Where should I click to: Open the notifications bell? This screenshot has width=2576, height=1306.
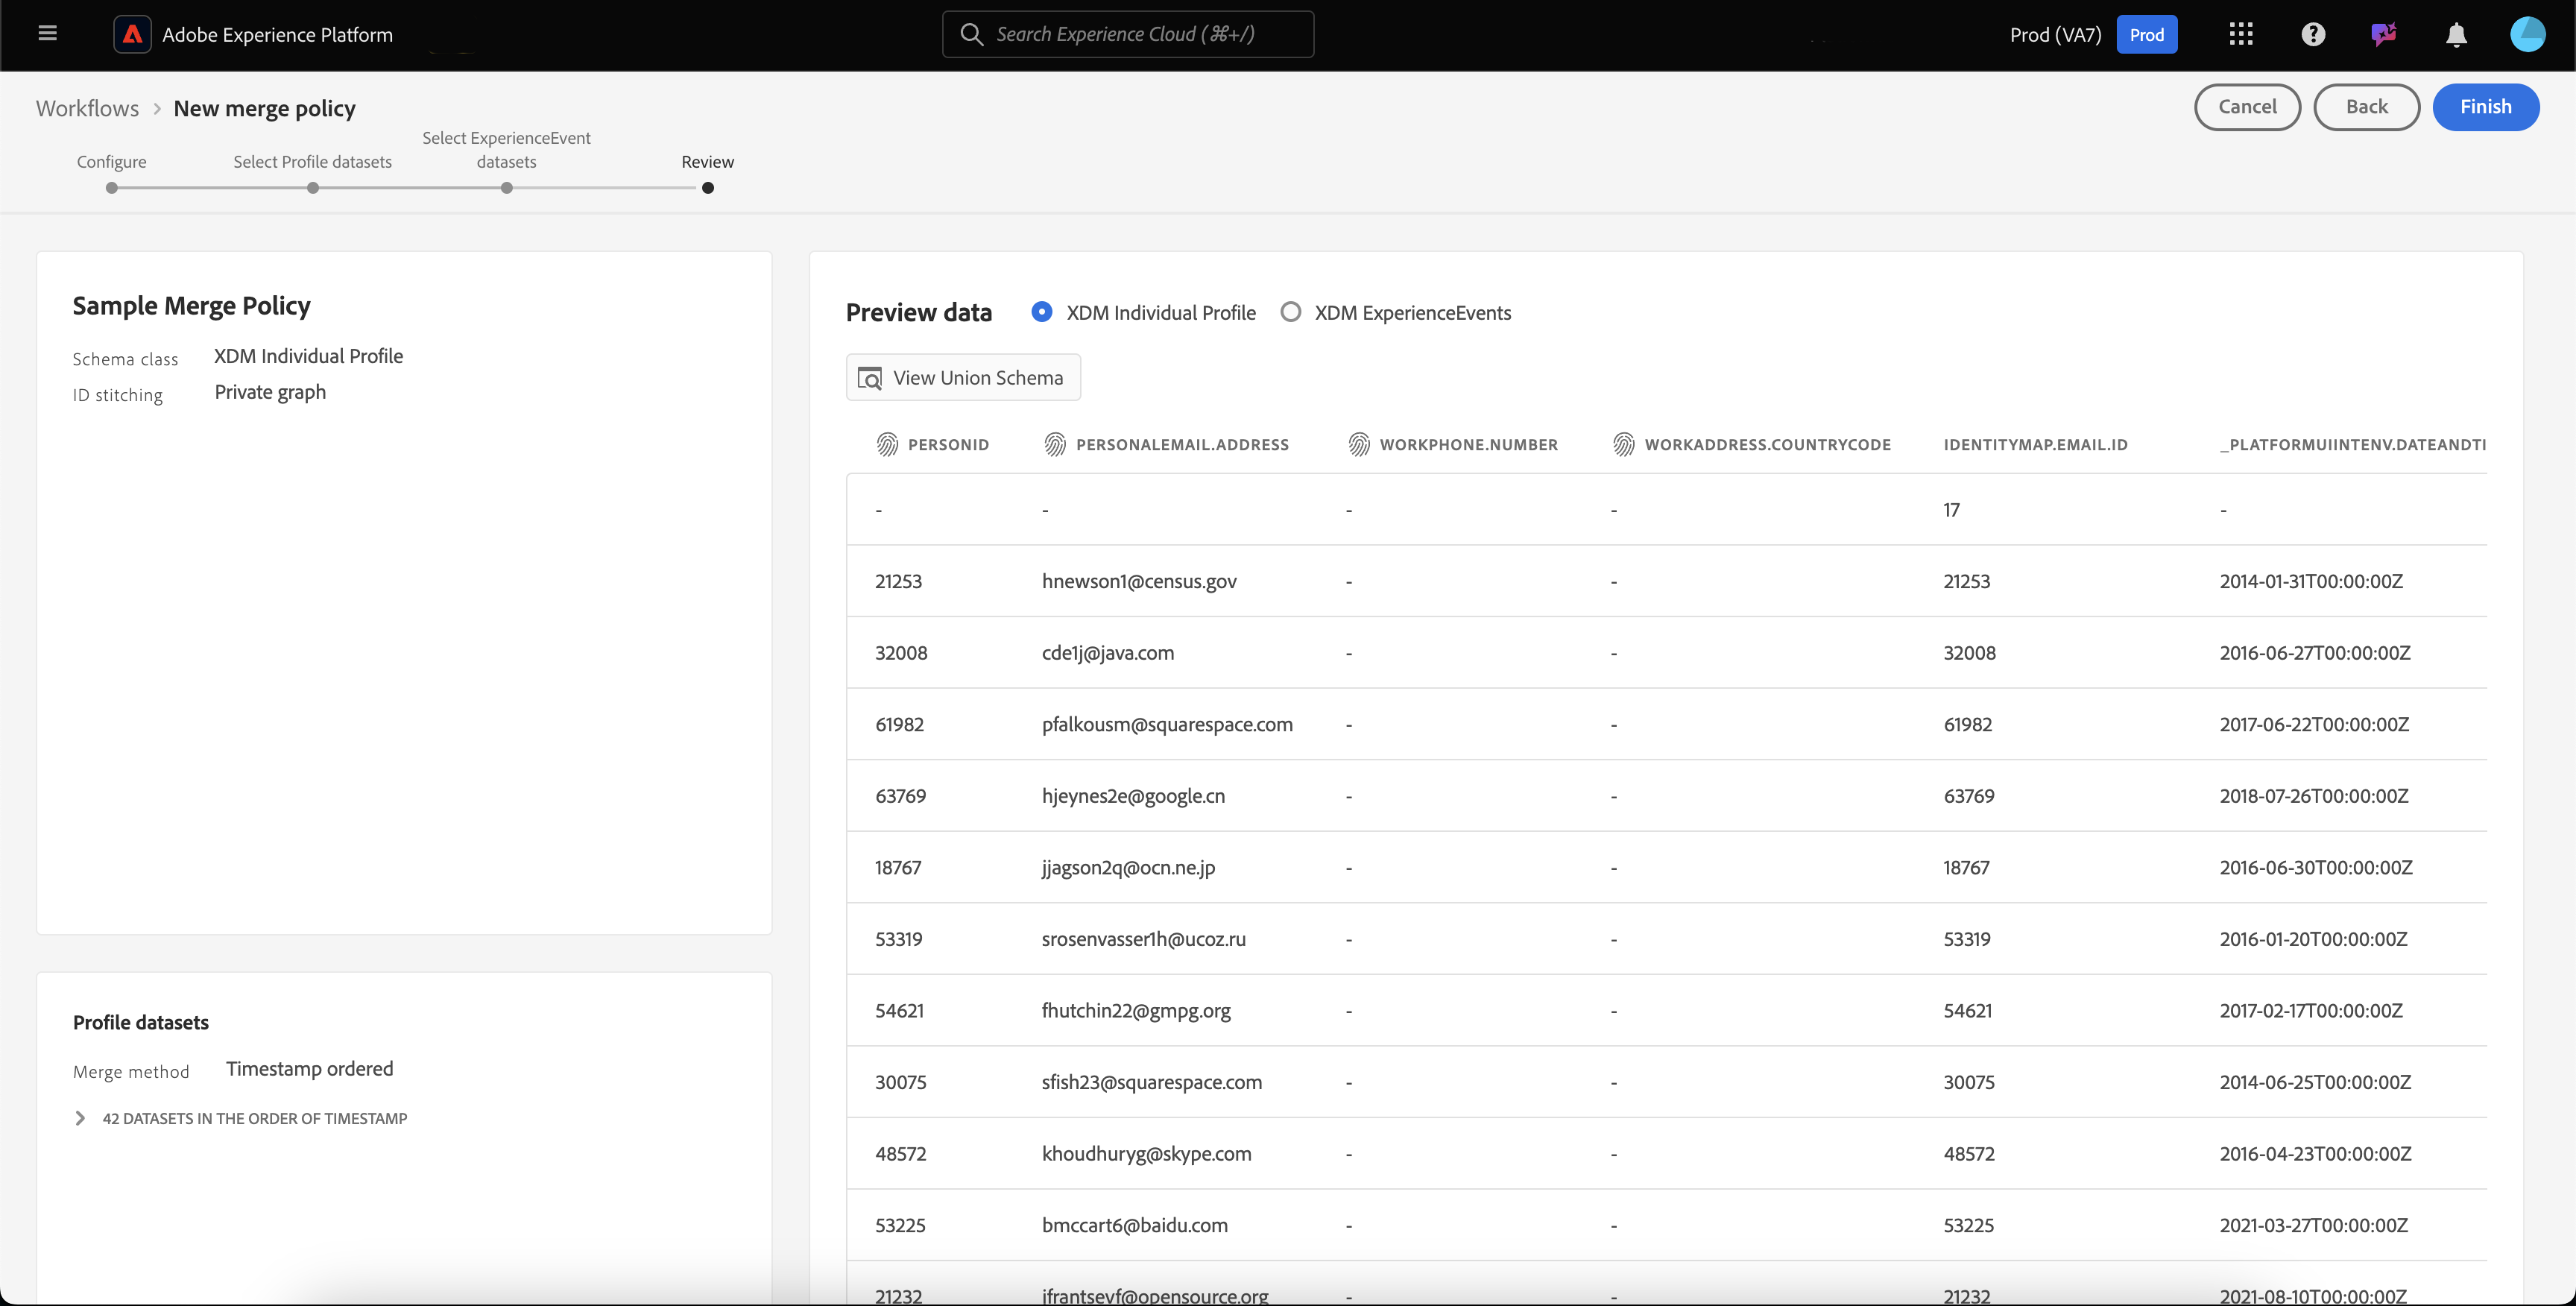point(2455,35)
